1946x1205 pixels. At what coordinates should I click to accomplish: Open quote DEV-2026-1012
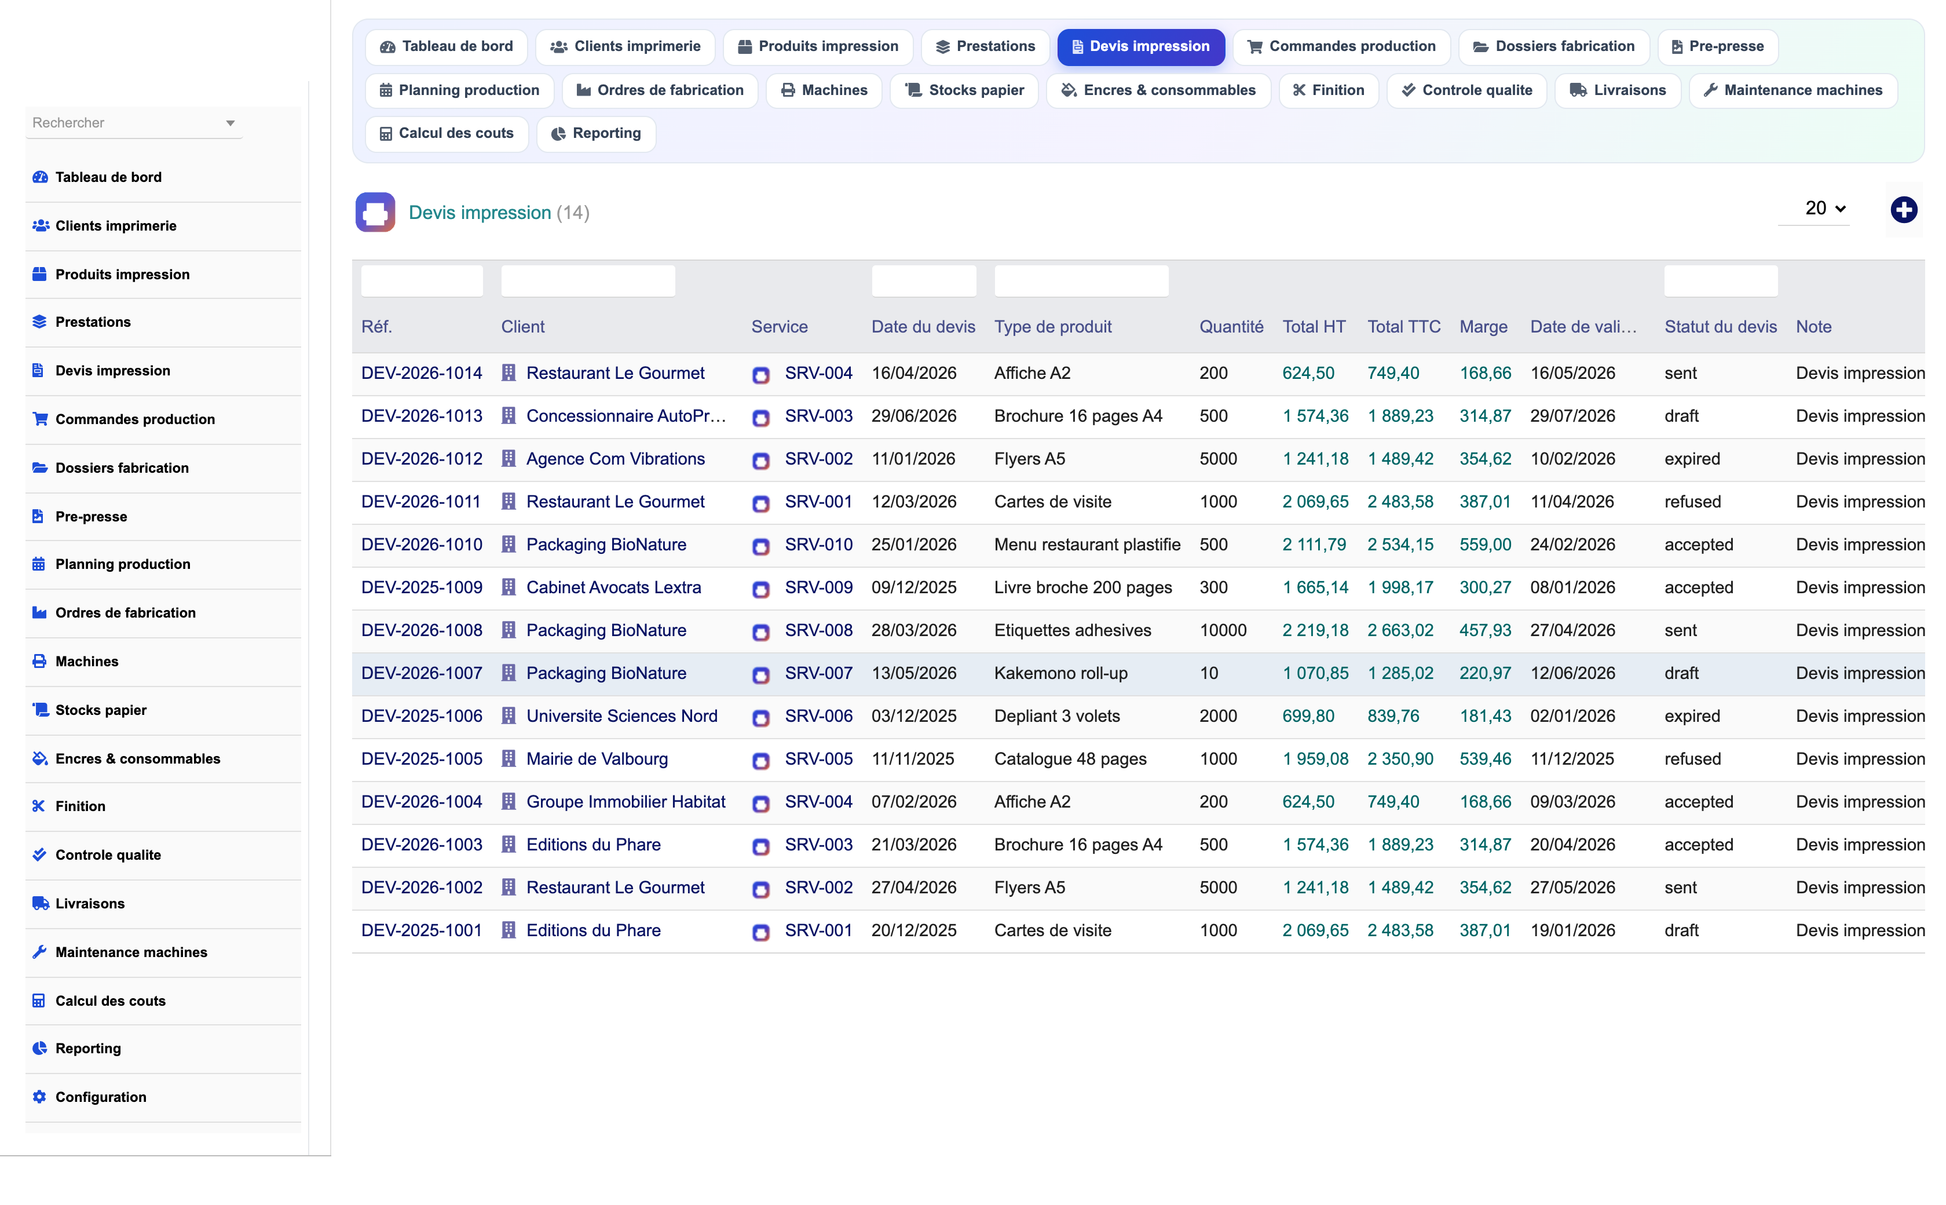coord(422,459)
